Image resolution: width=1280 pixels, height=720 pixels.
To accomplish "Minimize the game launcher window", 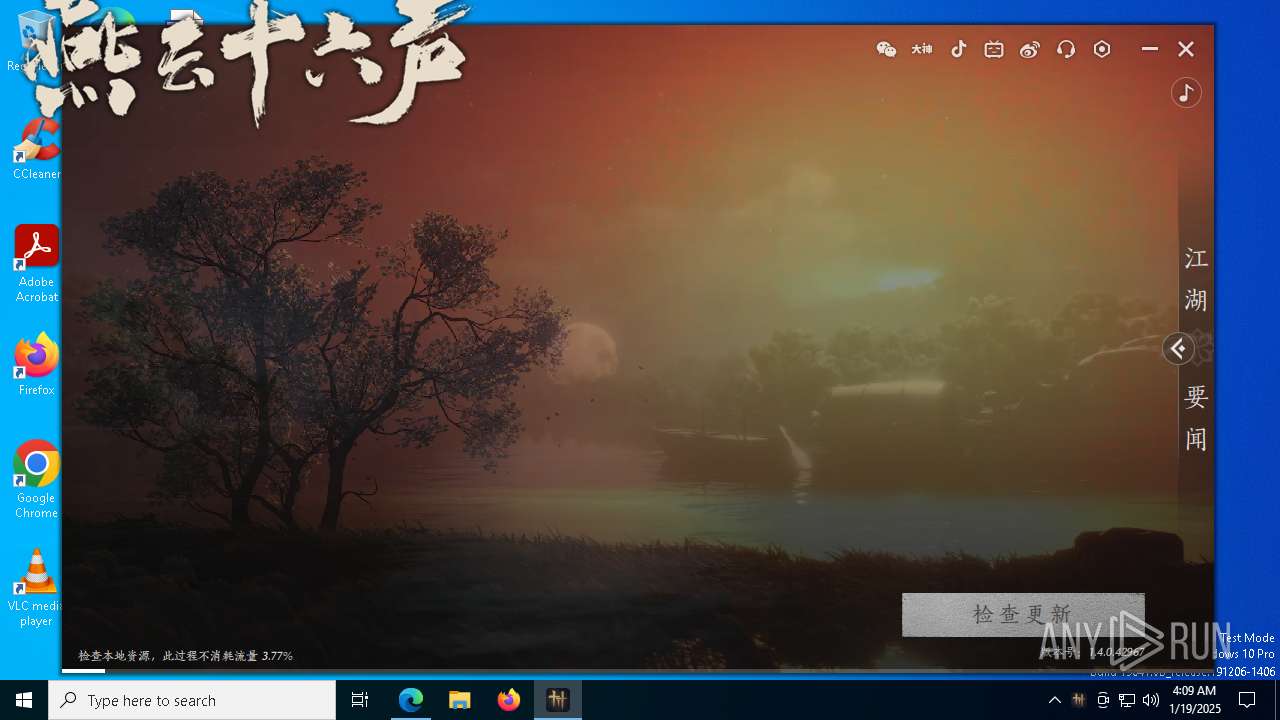I will point(1150,49).
